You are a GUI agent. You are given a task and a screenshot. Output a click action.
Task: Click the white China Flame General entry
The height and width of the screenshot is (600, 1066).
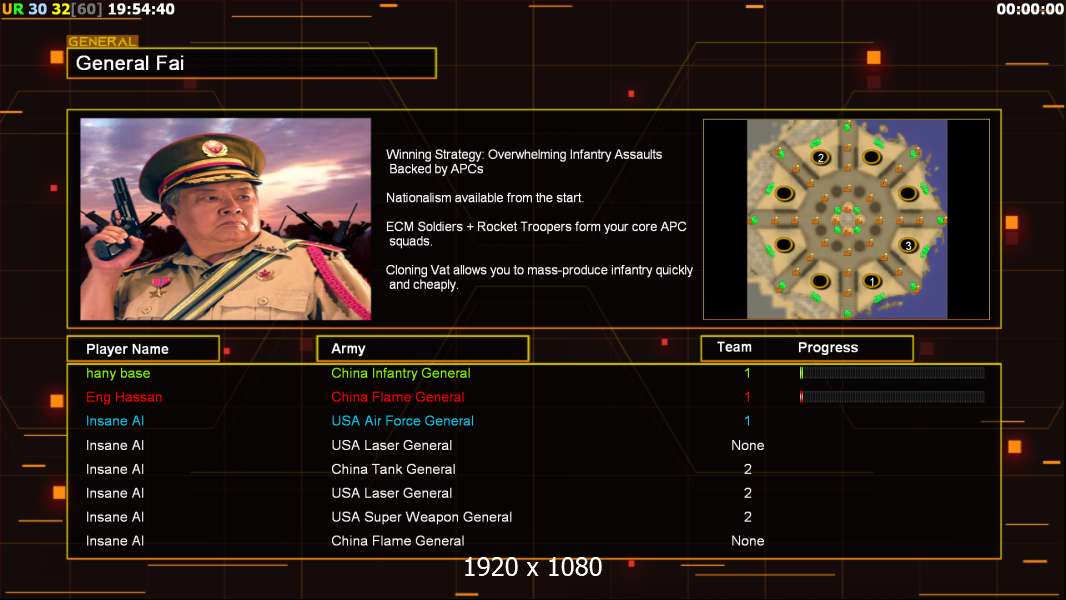click(398, 541)
